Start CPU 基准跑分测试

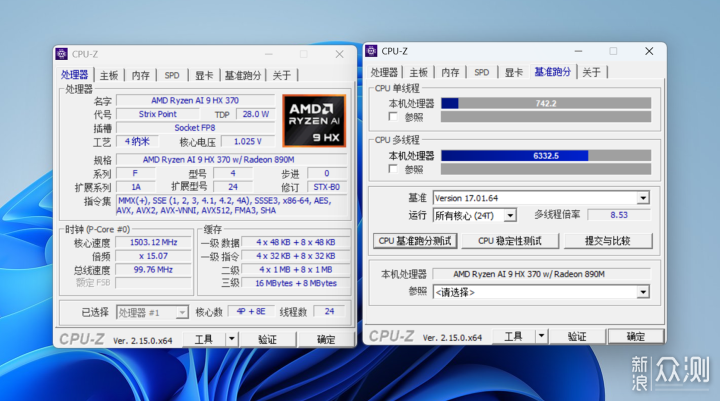415,241
